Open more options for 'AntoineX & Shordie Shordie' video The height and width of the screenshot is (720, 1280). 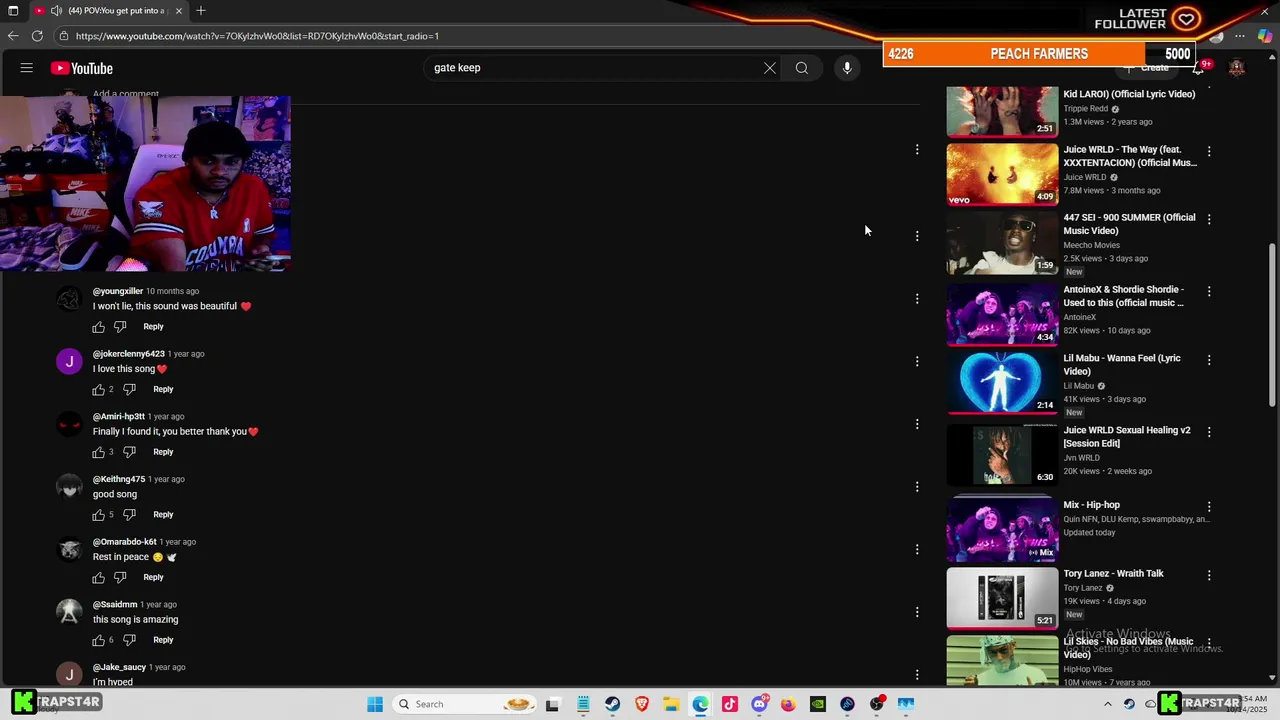(1209, 291)
